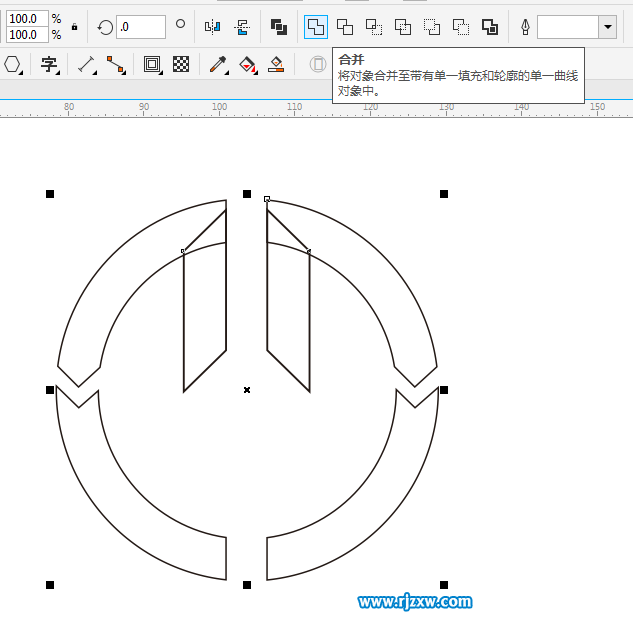
Task: Click the rotation angle input field
Action: [140, 27]
